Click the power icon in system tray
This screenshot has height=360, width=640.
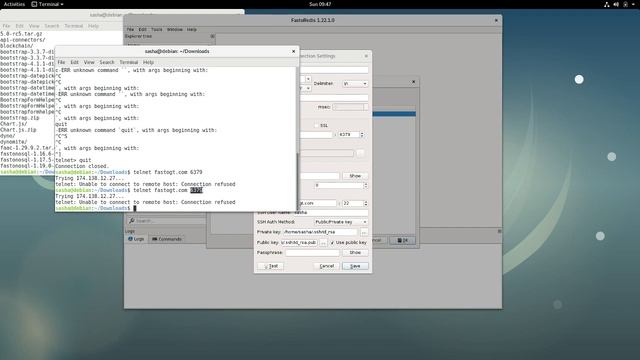pyautogui.click(x=625, y=4)
